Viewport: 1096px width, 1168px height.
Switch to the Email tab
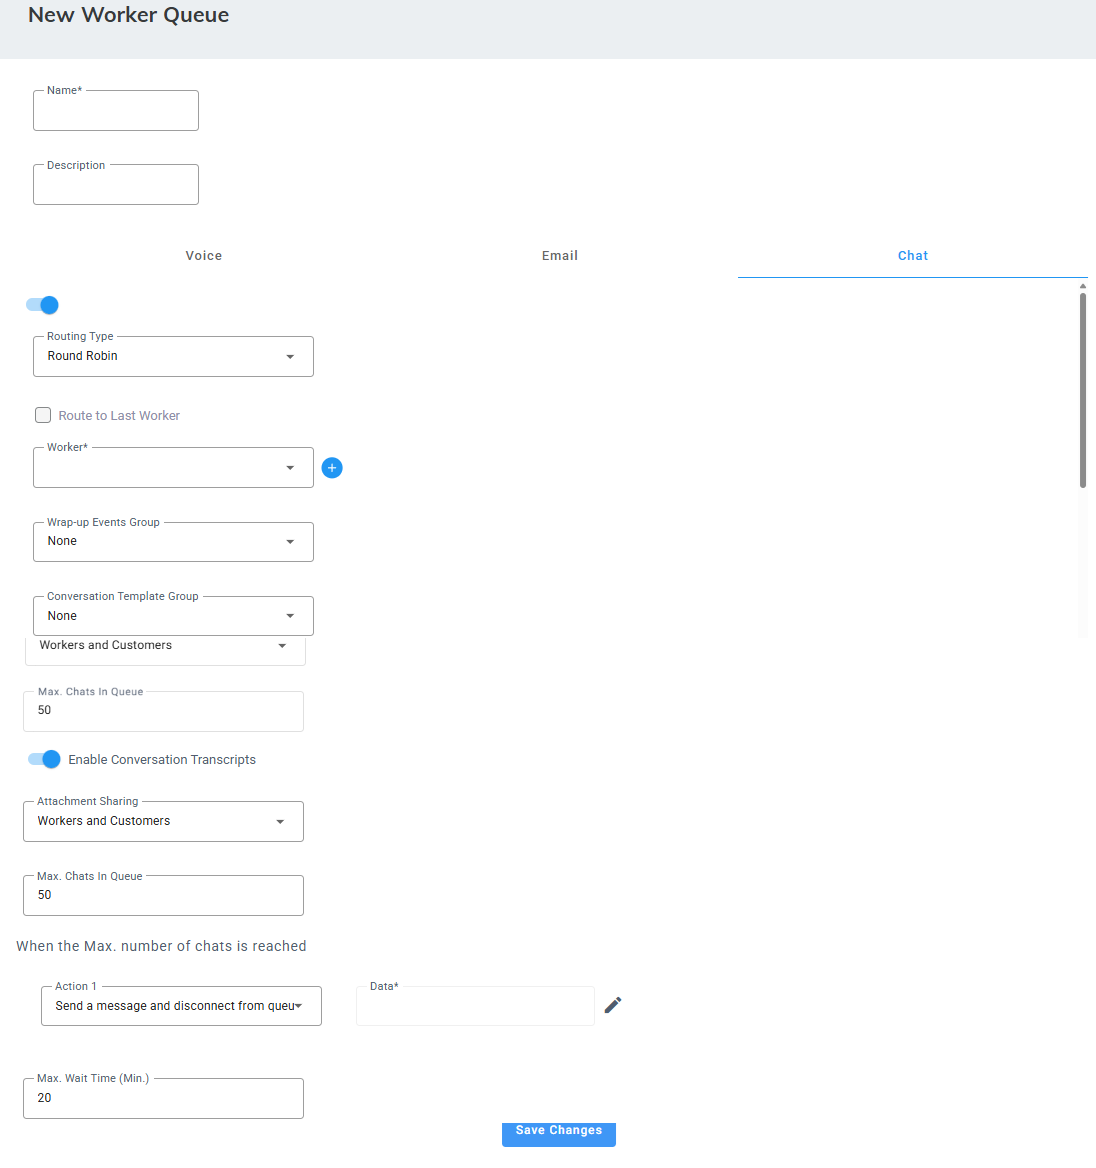(x=560, y=256)
